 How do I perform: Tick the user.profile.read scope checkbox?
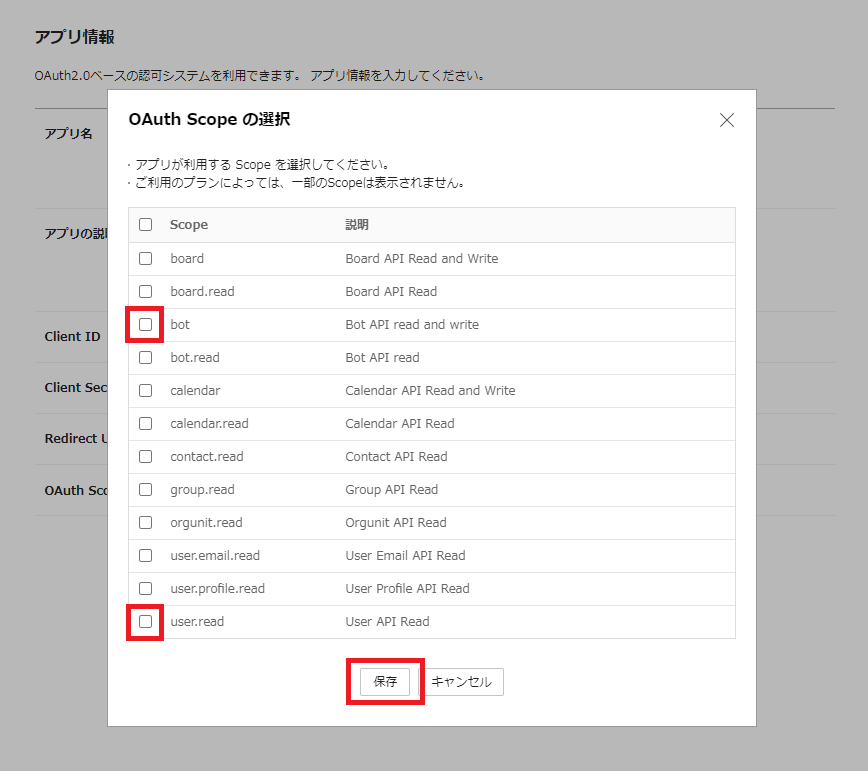(146, 588)
